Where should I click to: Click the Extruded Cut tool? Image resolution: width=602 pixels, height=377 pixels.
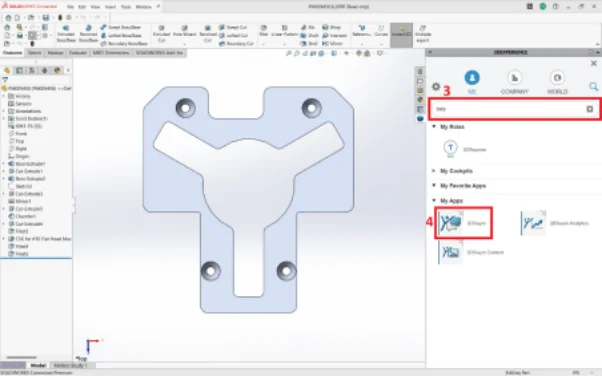coord(161,34)
